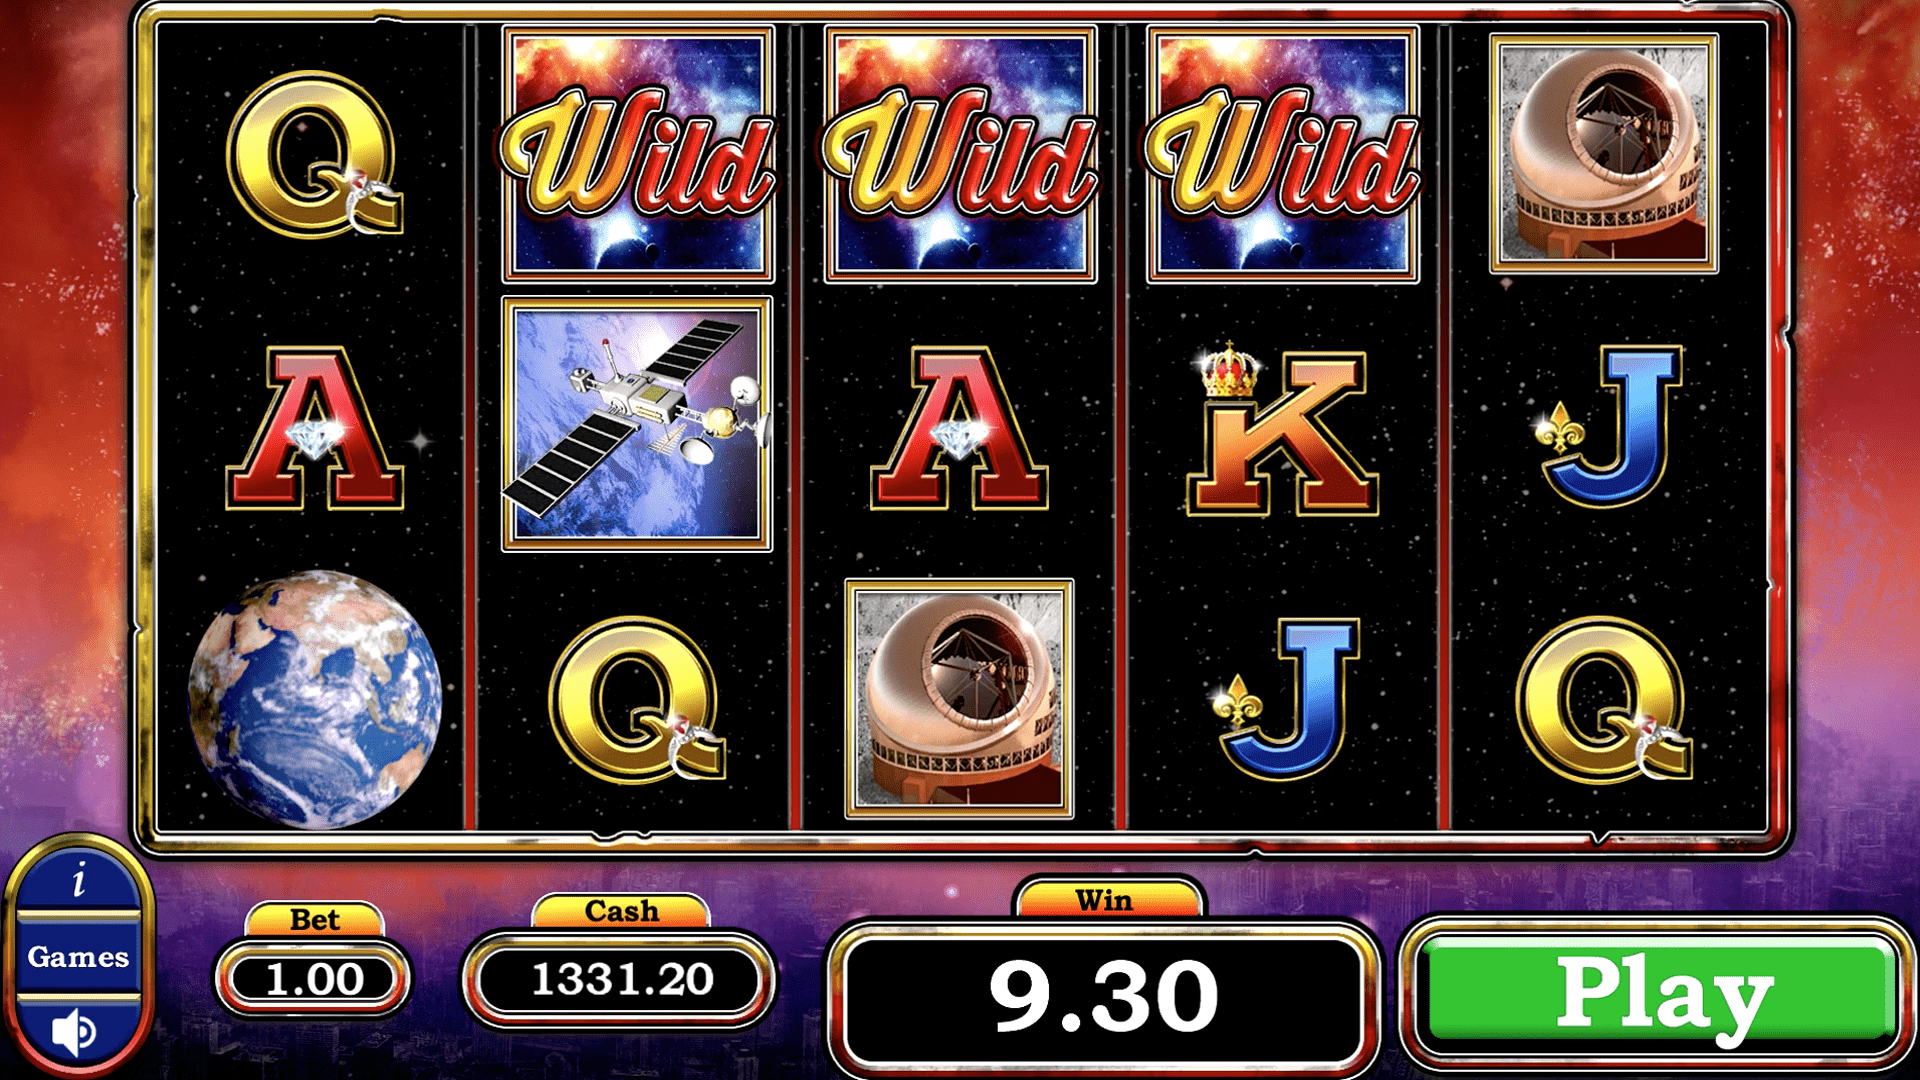Mute the game sound speaker icon
Image resolution: width=1920 pixels, height=1080 pixels.
[x=75, y=1031]
